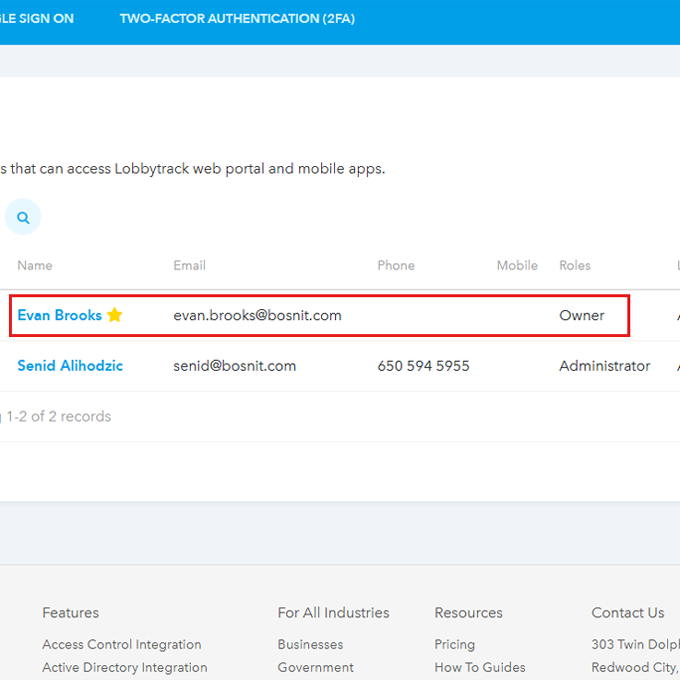
Task: Sort users by Roles column header
Action: (x=575, y=265)
